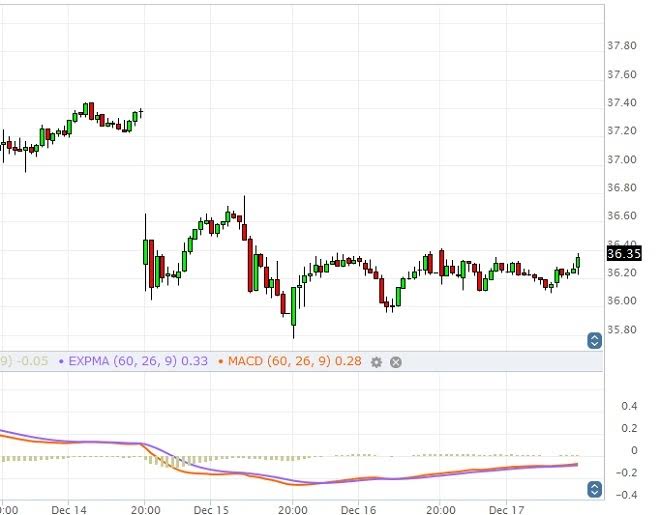This screenshot has height=515, width=660.
Task: Click the Dec 15 date label
Action: (211, 510)
